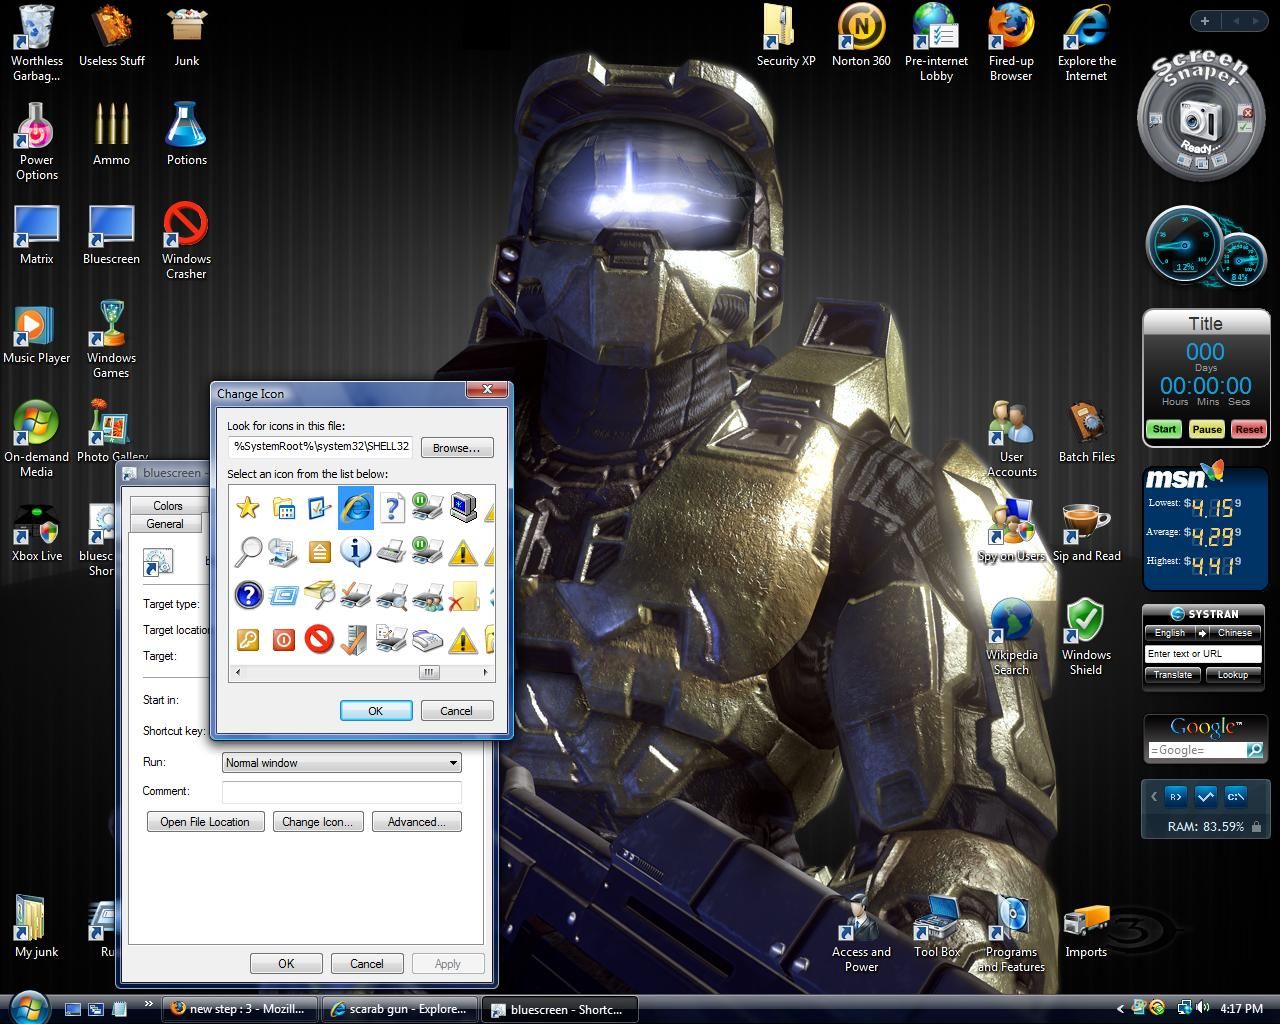Click the Comment text field
Image resolution: width=1280 pixels, height=1024 pixels.
pyautogui.click(x=341, y=792)
